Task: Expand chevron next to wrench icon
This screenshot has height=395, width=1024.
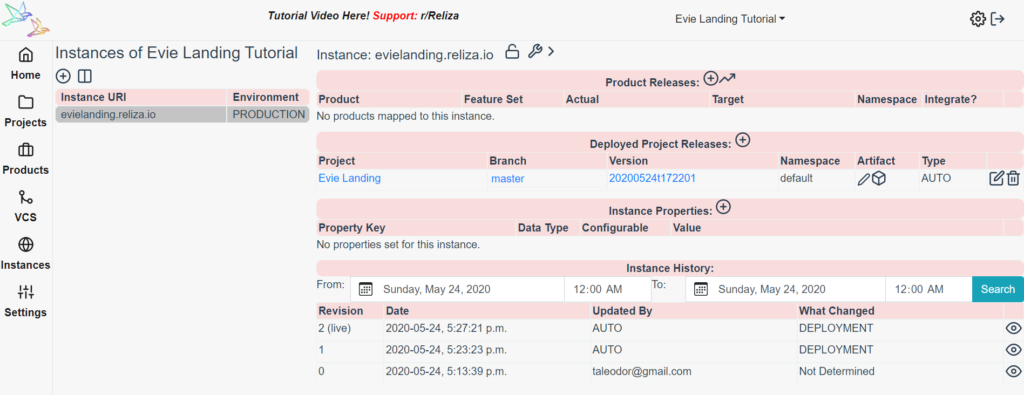Action: coord(551,52)
